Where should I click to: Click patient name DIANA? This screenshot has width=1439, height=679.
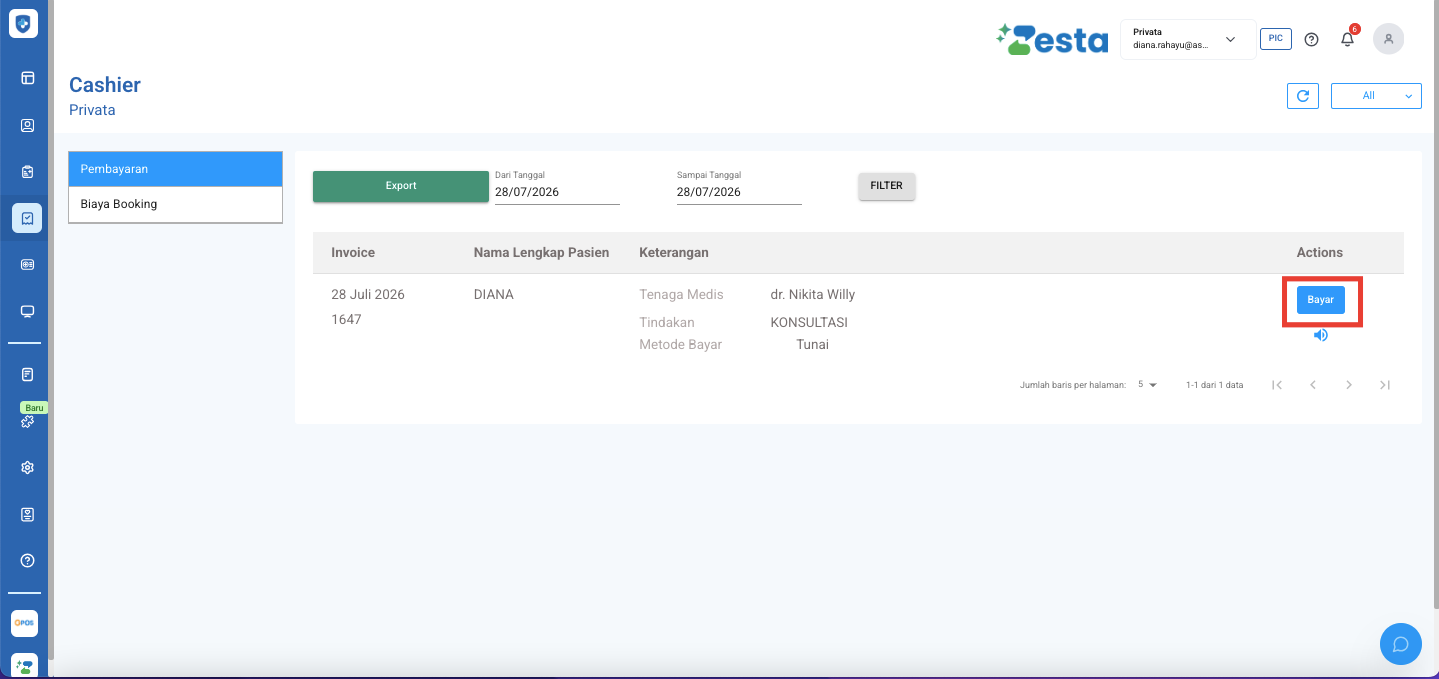(x=493, y=295)
